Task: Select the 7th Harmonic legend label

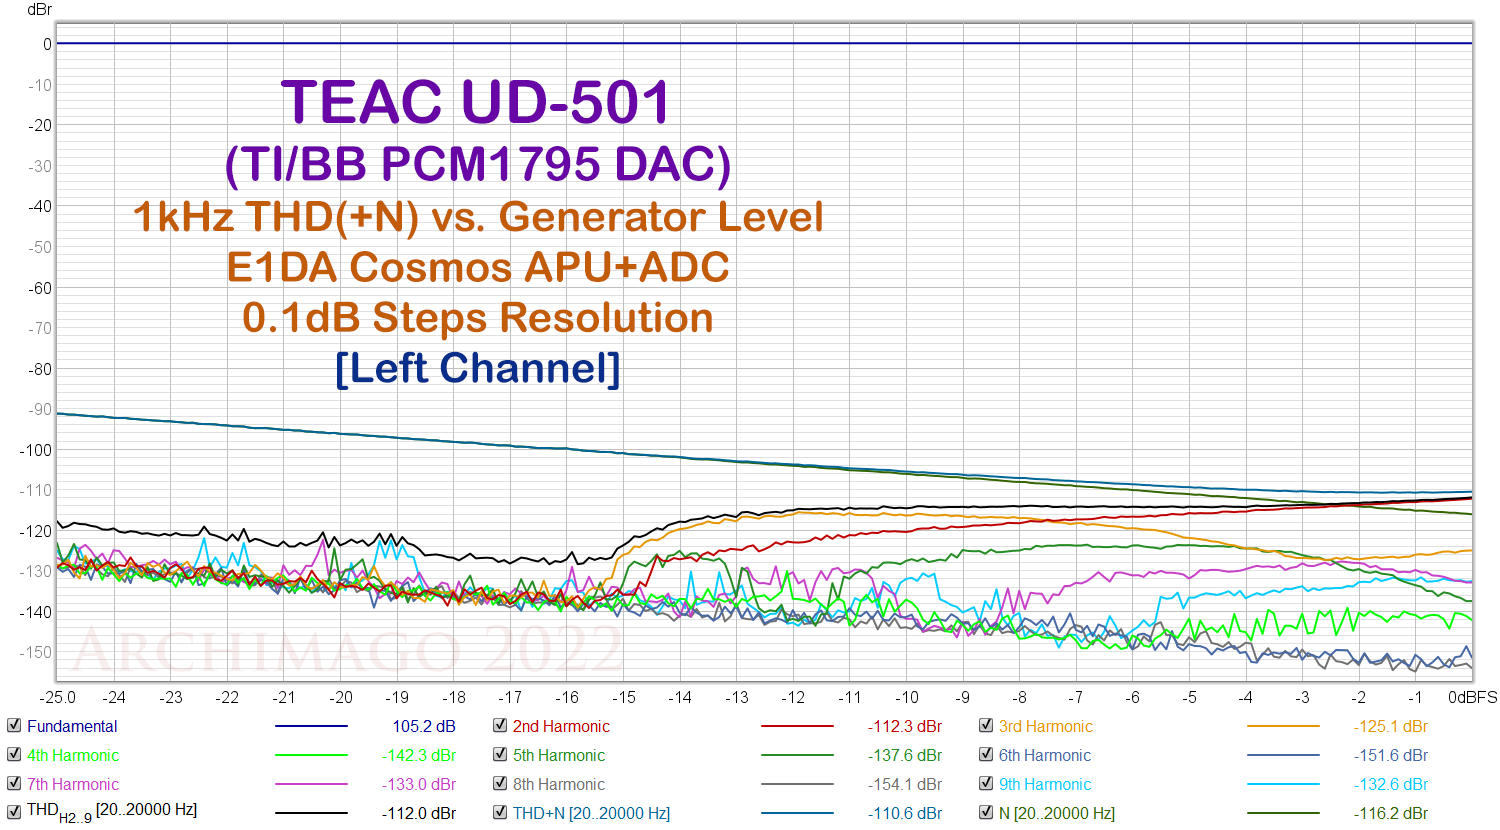Action: pos(73,785)
